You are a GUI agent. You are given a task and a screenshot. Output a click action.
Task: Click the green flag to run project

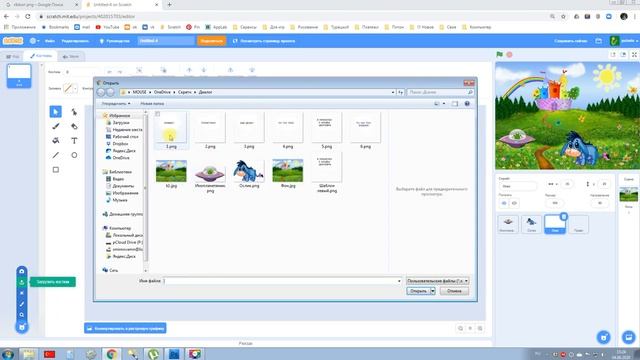click(500, 54)
